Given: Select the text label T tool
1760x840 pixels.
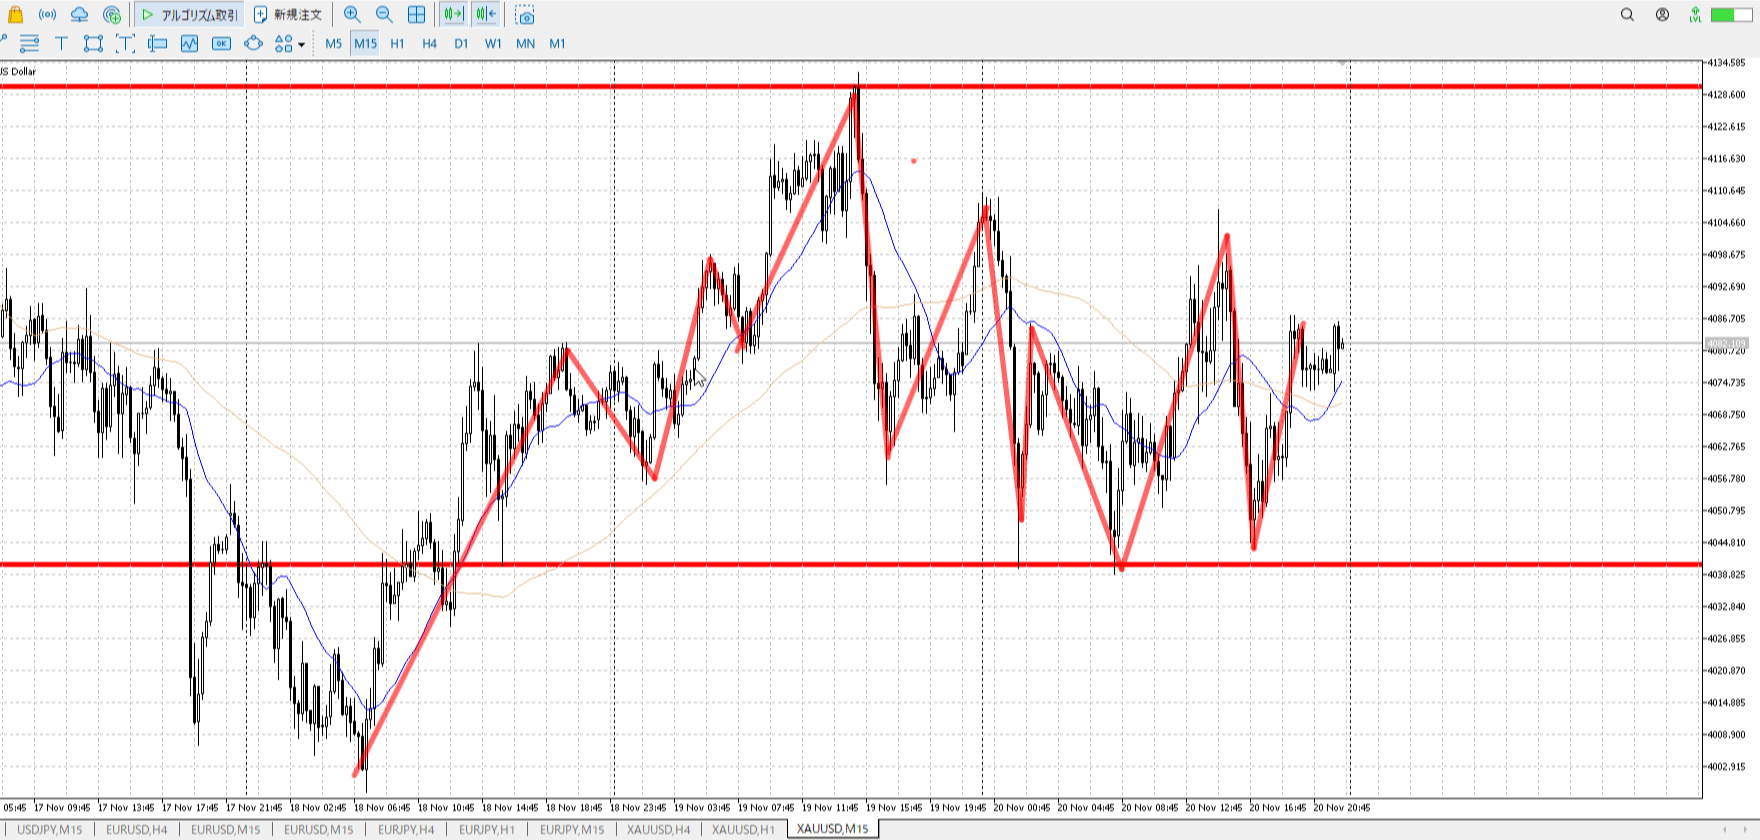Looking at the screenshot, I should pos(61,43).
